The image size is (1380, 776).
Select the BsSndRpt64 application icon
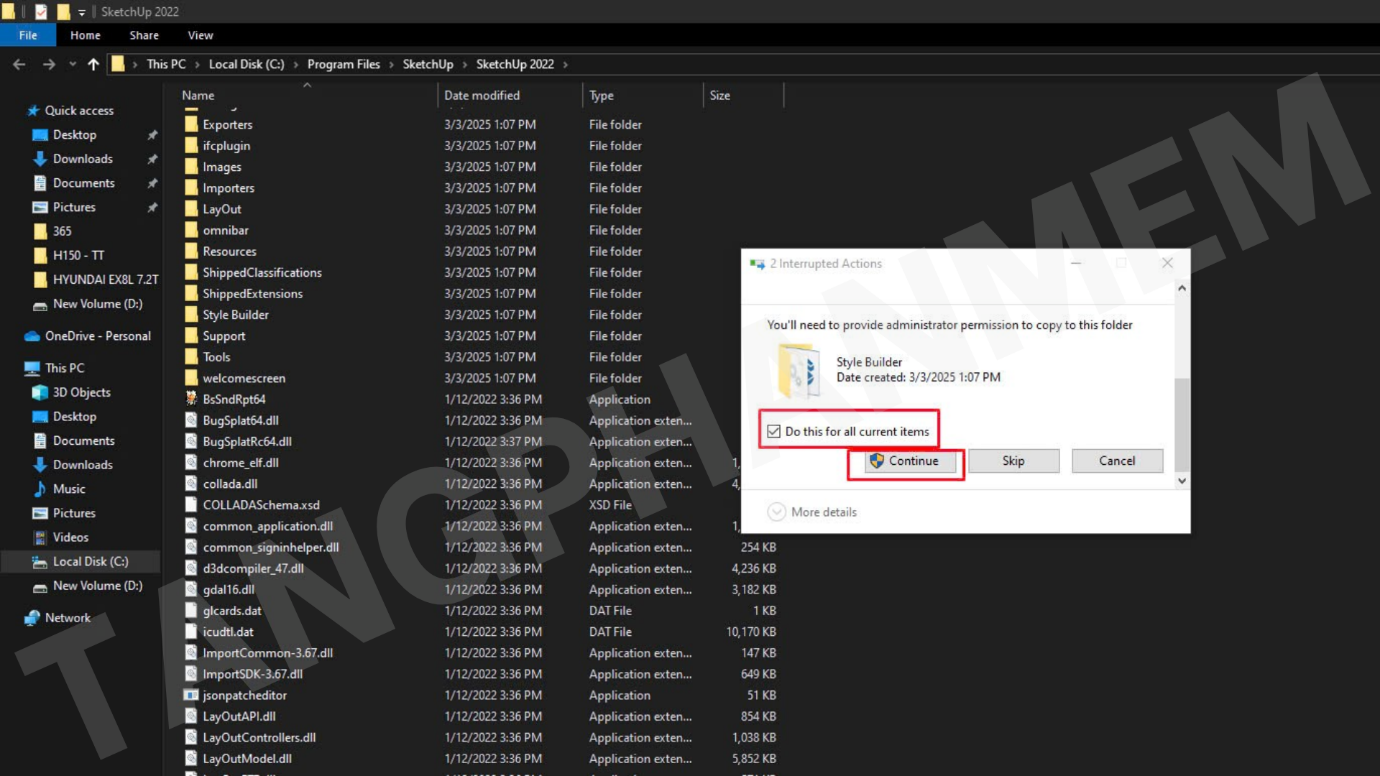(x=192, y=399)
